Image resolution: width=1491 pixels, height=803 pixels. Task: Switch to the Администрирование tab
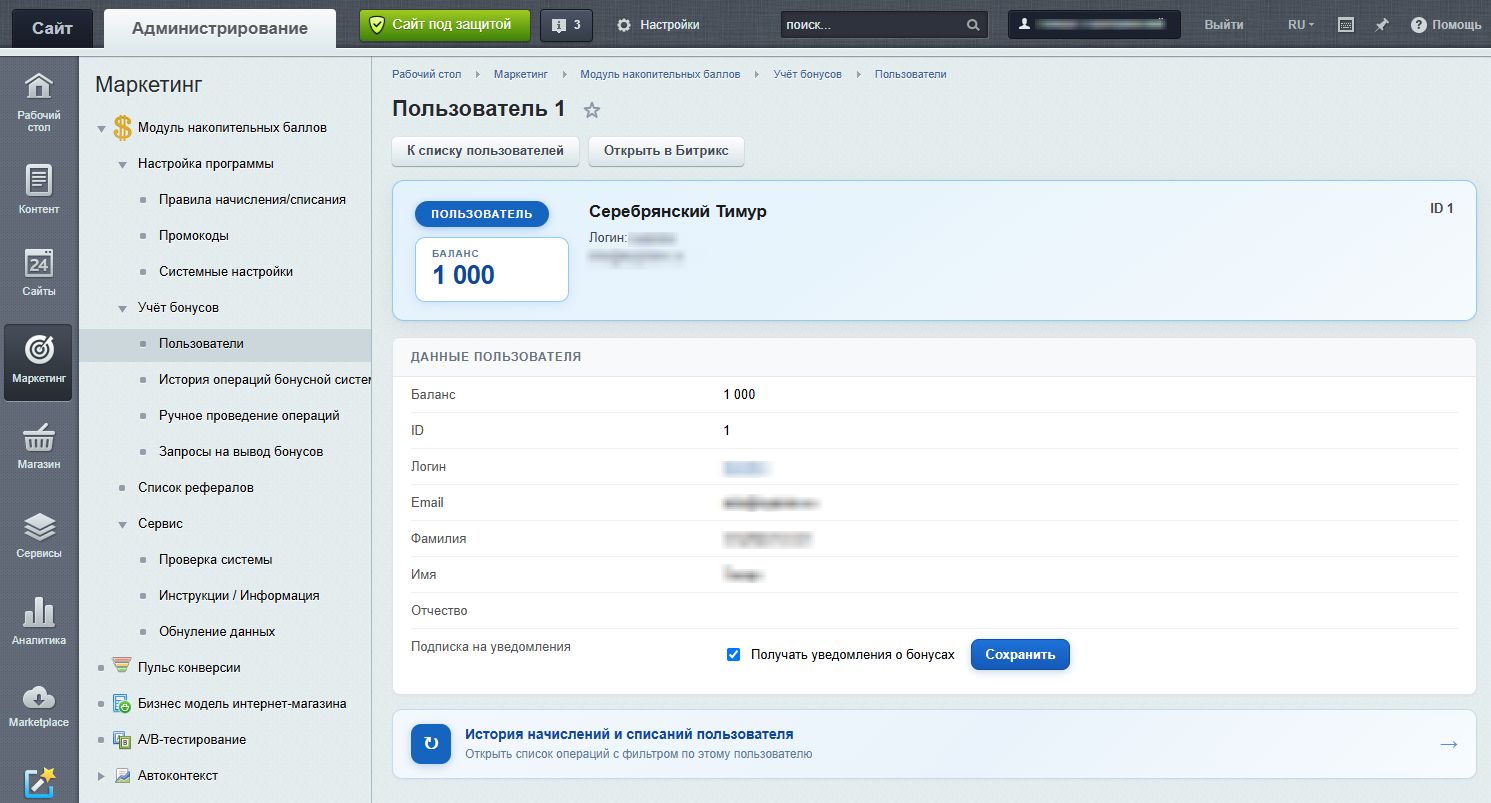point(220,28)
